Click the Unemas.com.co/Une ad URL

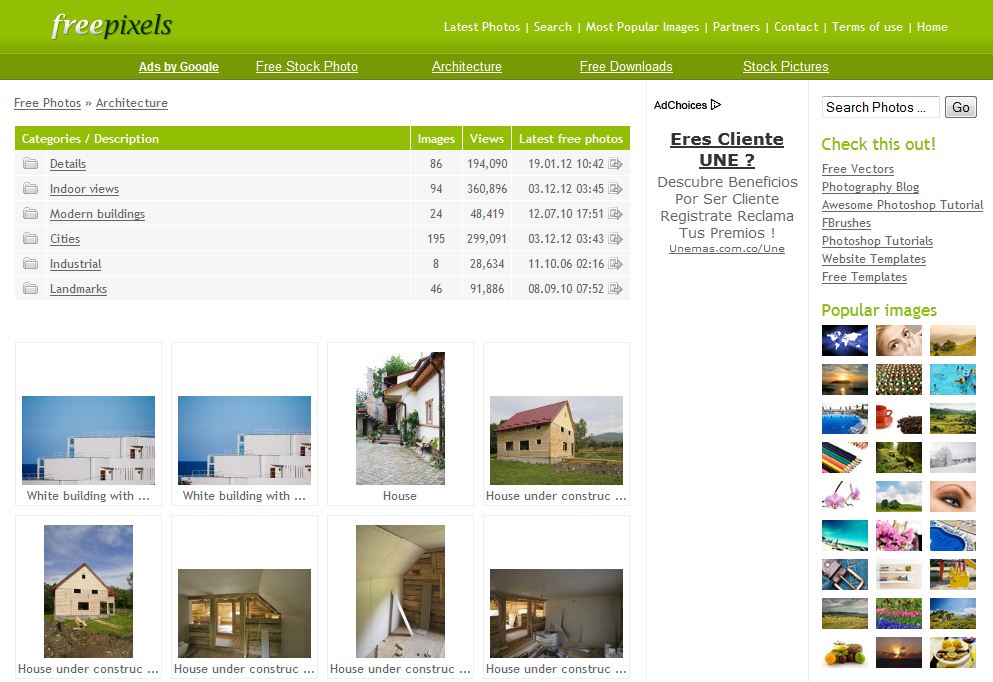point(727,249)
